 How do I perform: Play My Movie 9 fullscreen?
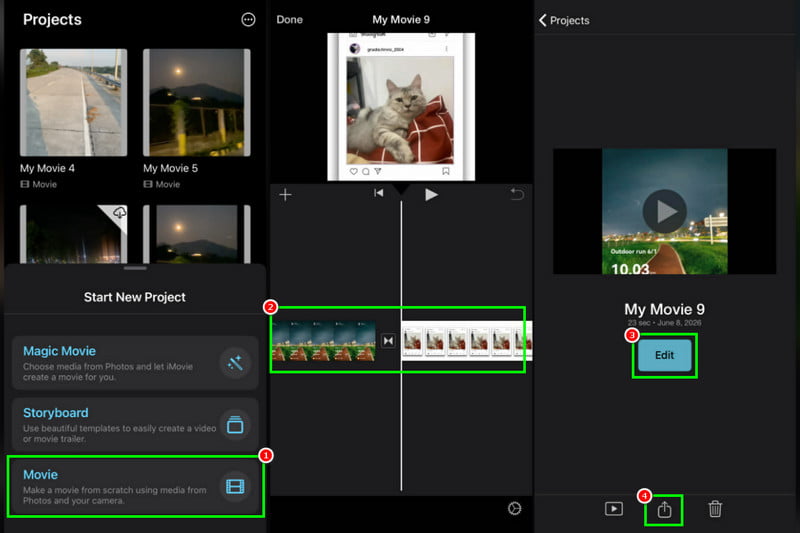tap(613, 509)
